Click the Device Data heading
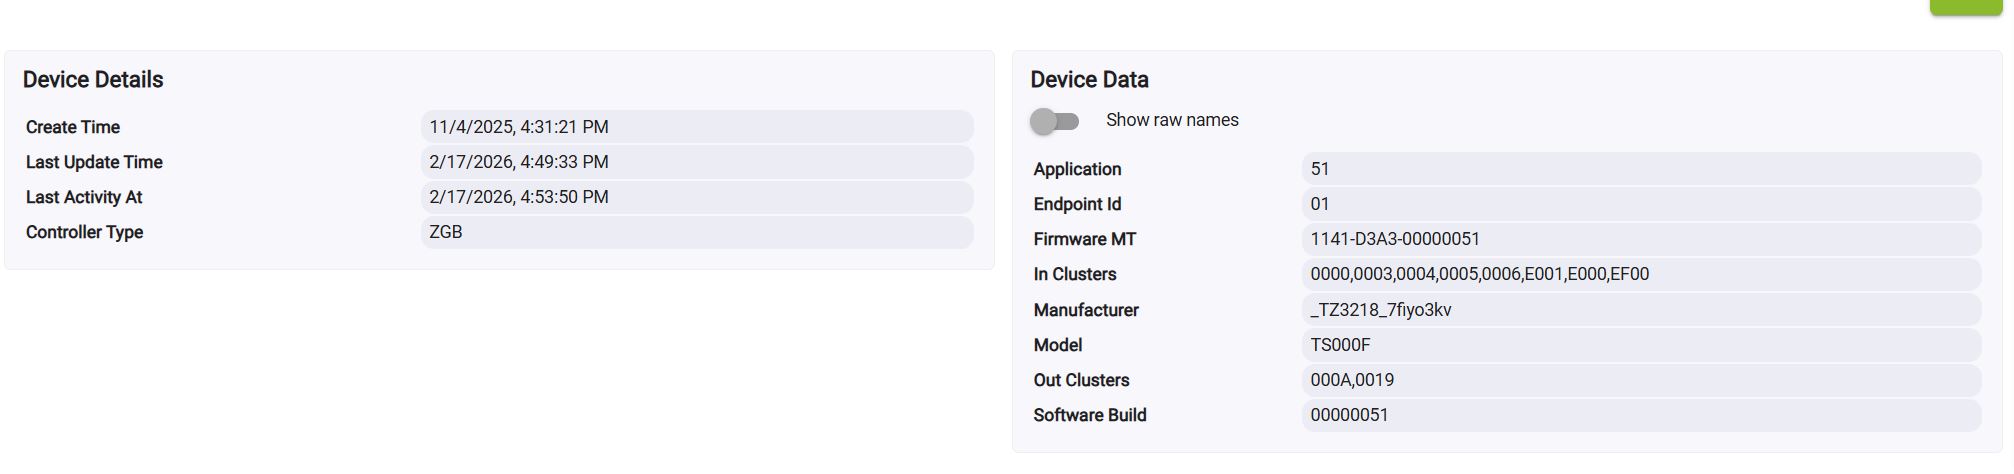 1089,80
